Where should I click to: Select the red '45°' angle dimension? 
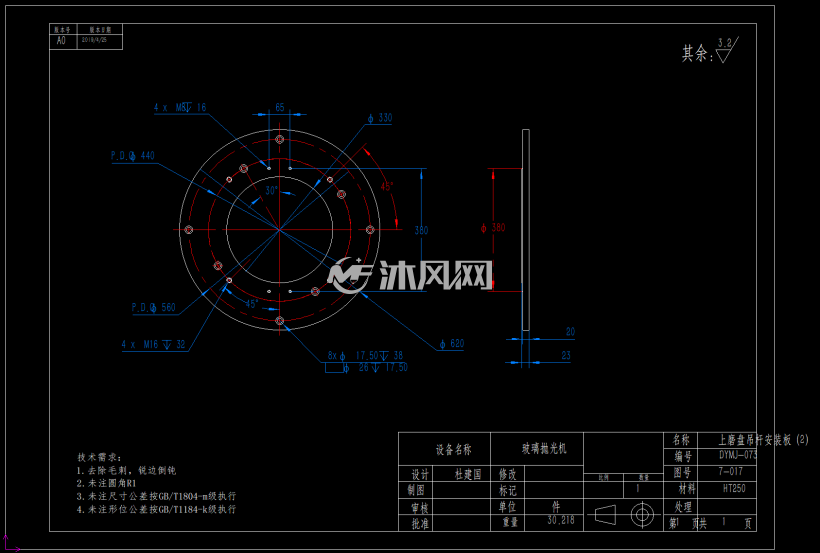coord(386,186)
